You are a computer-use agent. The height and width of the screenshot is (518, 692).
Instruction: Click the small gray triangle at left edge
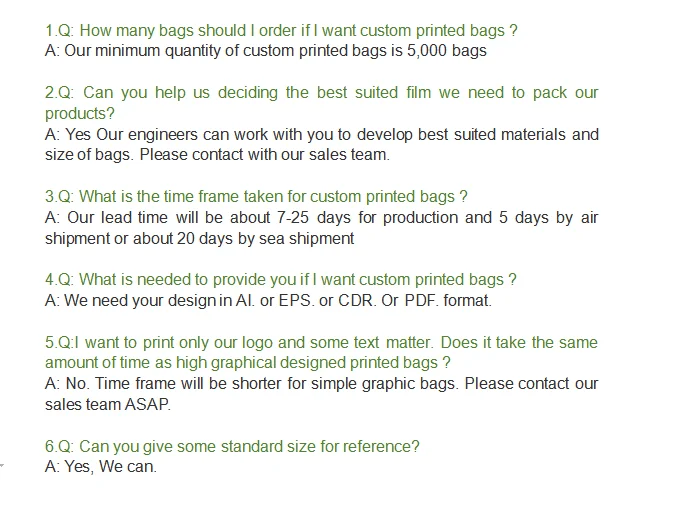click(x=2, y=465)
